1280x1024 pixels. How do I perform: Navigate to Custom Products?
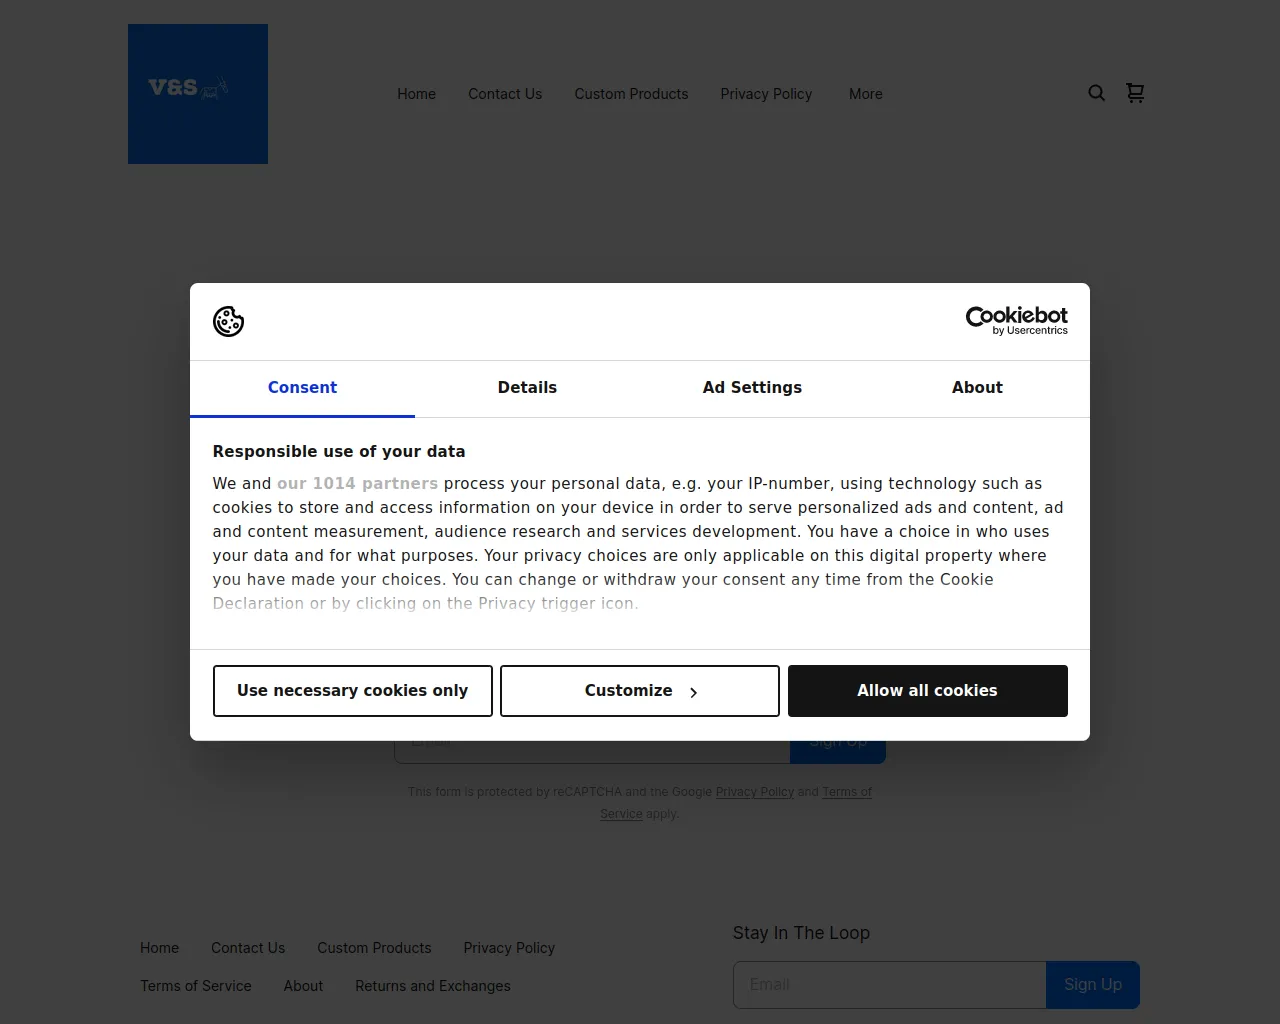(x=631, y=94)
